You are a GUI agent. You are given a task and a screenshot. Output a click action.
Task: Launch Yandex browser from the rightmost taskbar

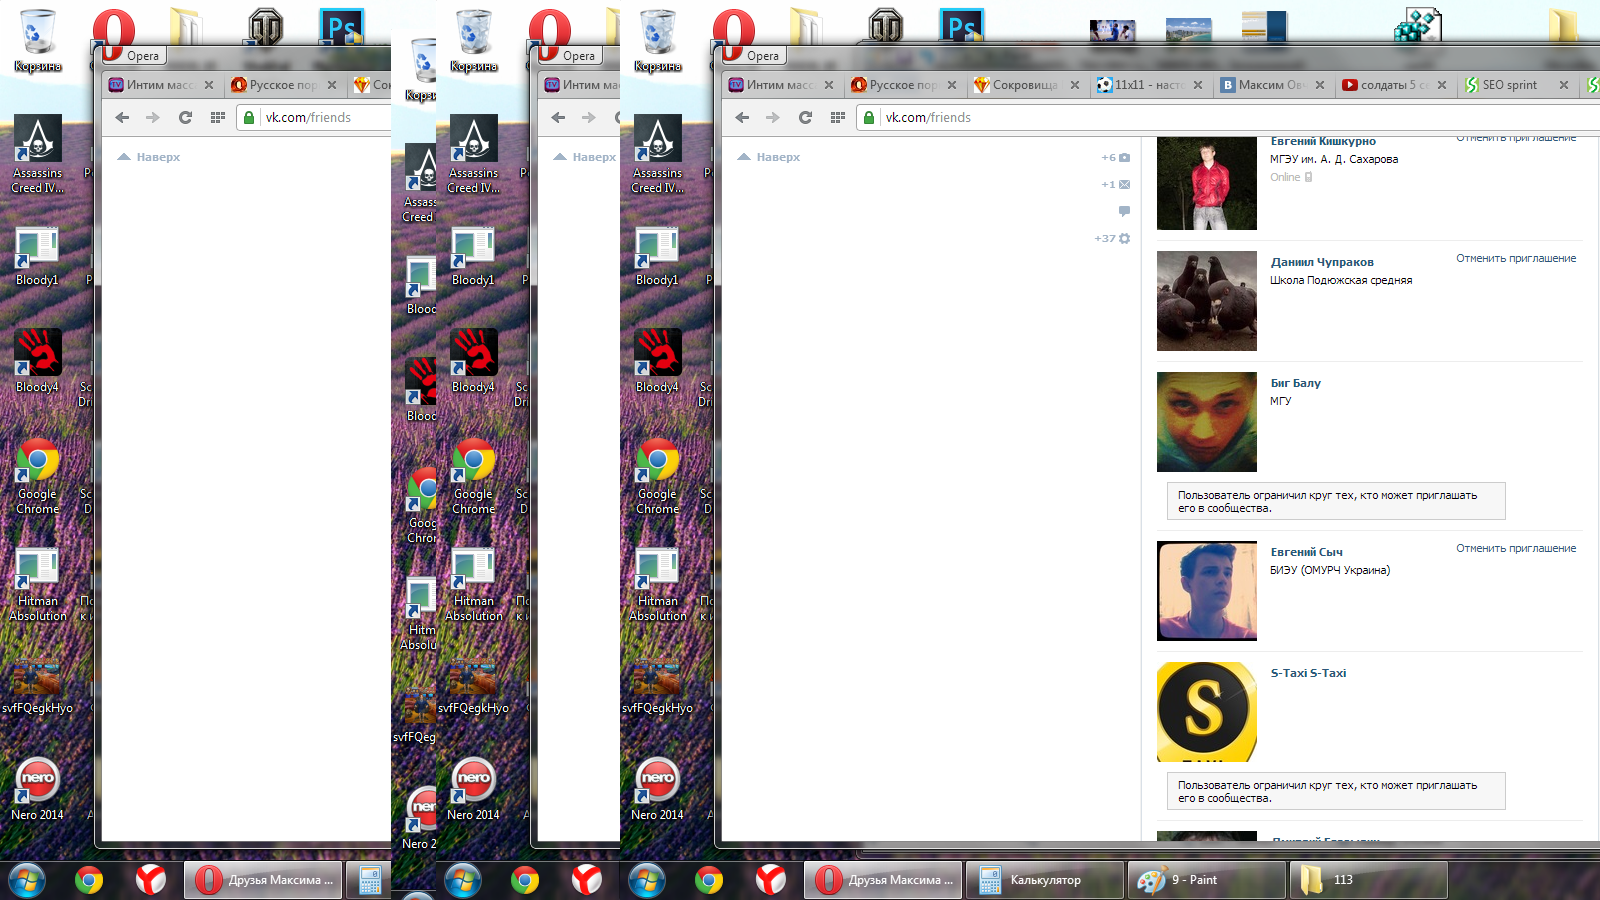click(x=770, y=880)
